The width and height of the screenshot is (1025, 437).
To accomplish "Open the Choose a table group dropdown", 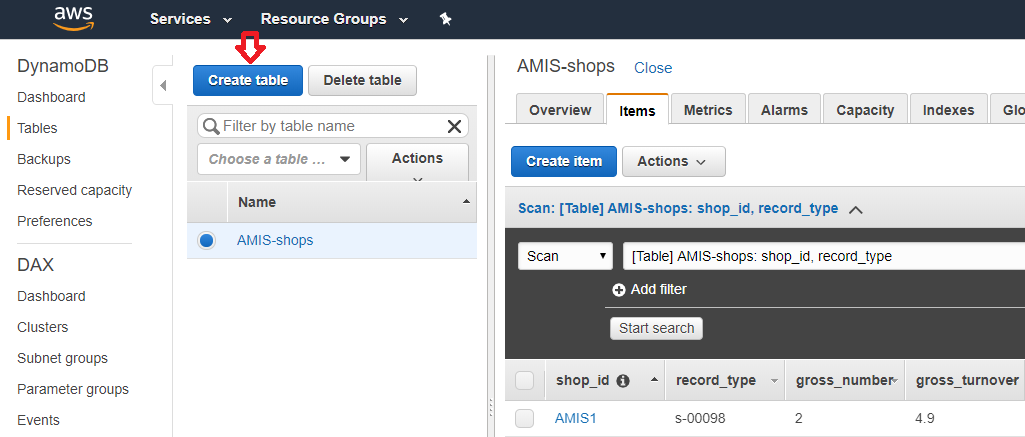I will click(x=279, y=159).
